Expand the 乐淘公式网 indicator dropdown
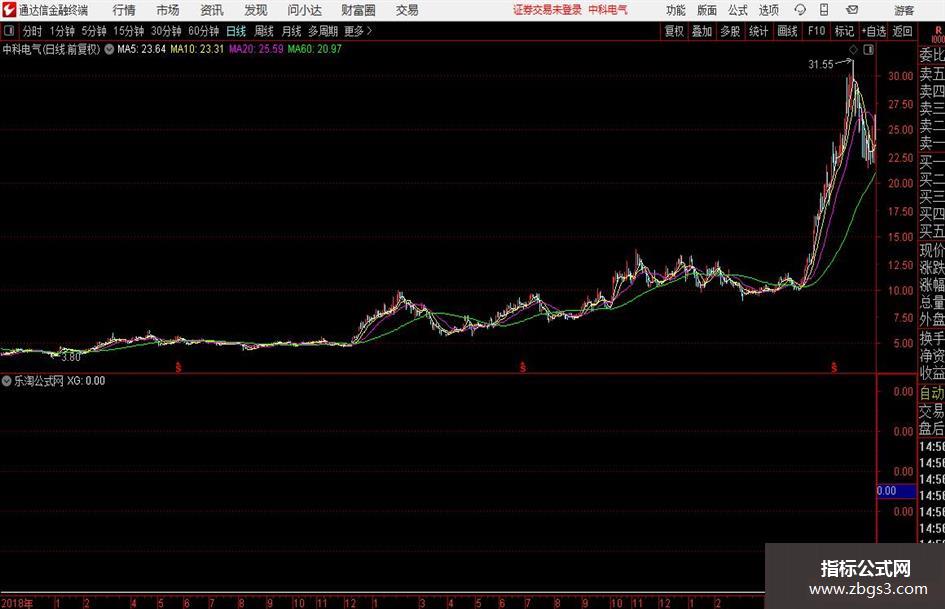945x609 pixels. tap(7, 381)
